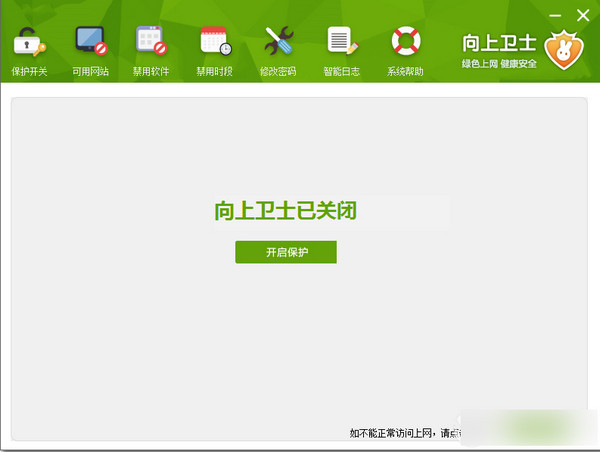Click the 向上卫士 brand title
Image resolution: width=600 pixels, height=452 pixels.
tap(499, 43)
